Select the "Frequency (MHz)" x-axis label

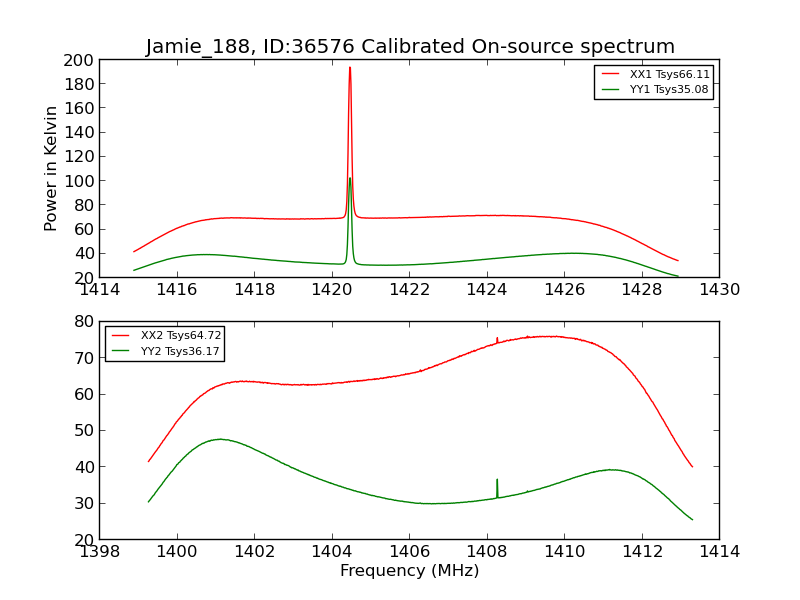pos(410,570)
